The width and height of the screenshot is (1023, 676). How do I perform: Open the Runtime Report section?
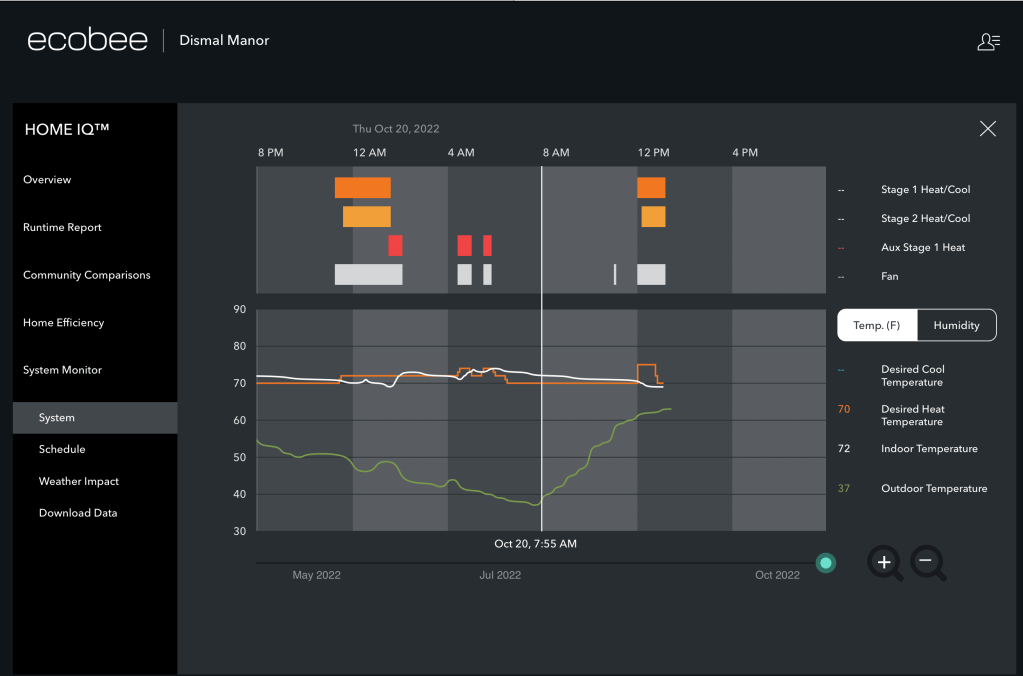pyautogui.click(x=62, y=228)
